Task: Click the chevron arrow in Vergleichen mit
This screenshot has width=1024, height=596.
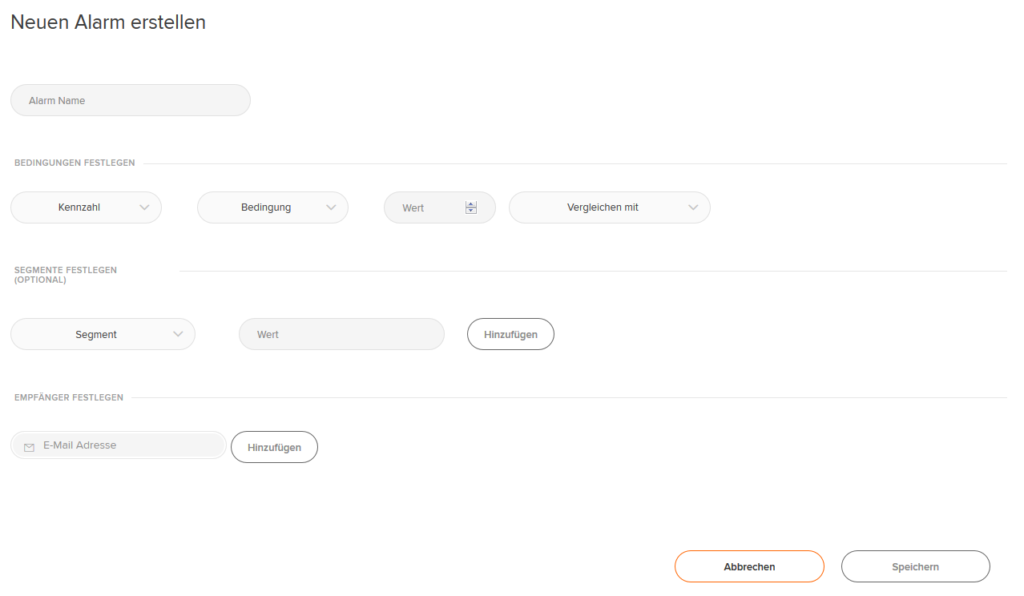Action: pyautogui.click(x=693, y=208)
